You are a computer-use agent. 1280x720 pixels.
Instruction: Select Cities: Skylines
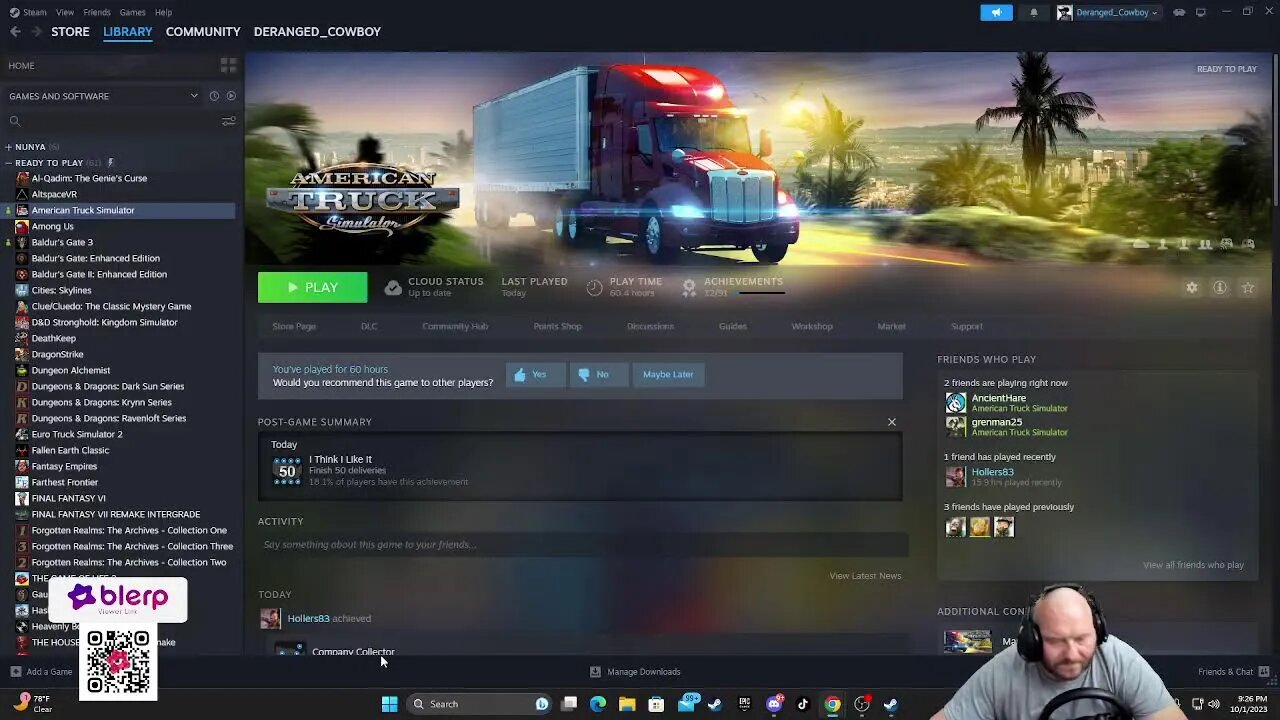pos(61,290)
